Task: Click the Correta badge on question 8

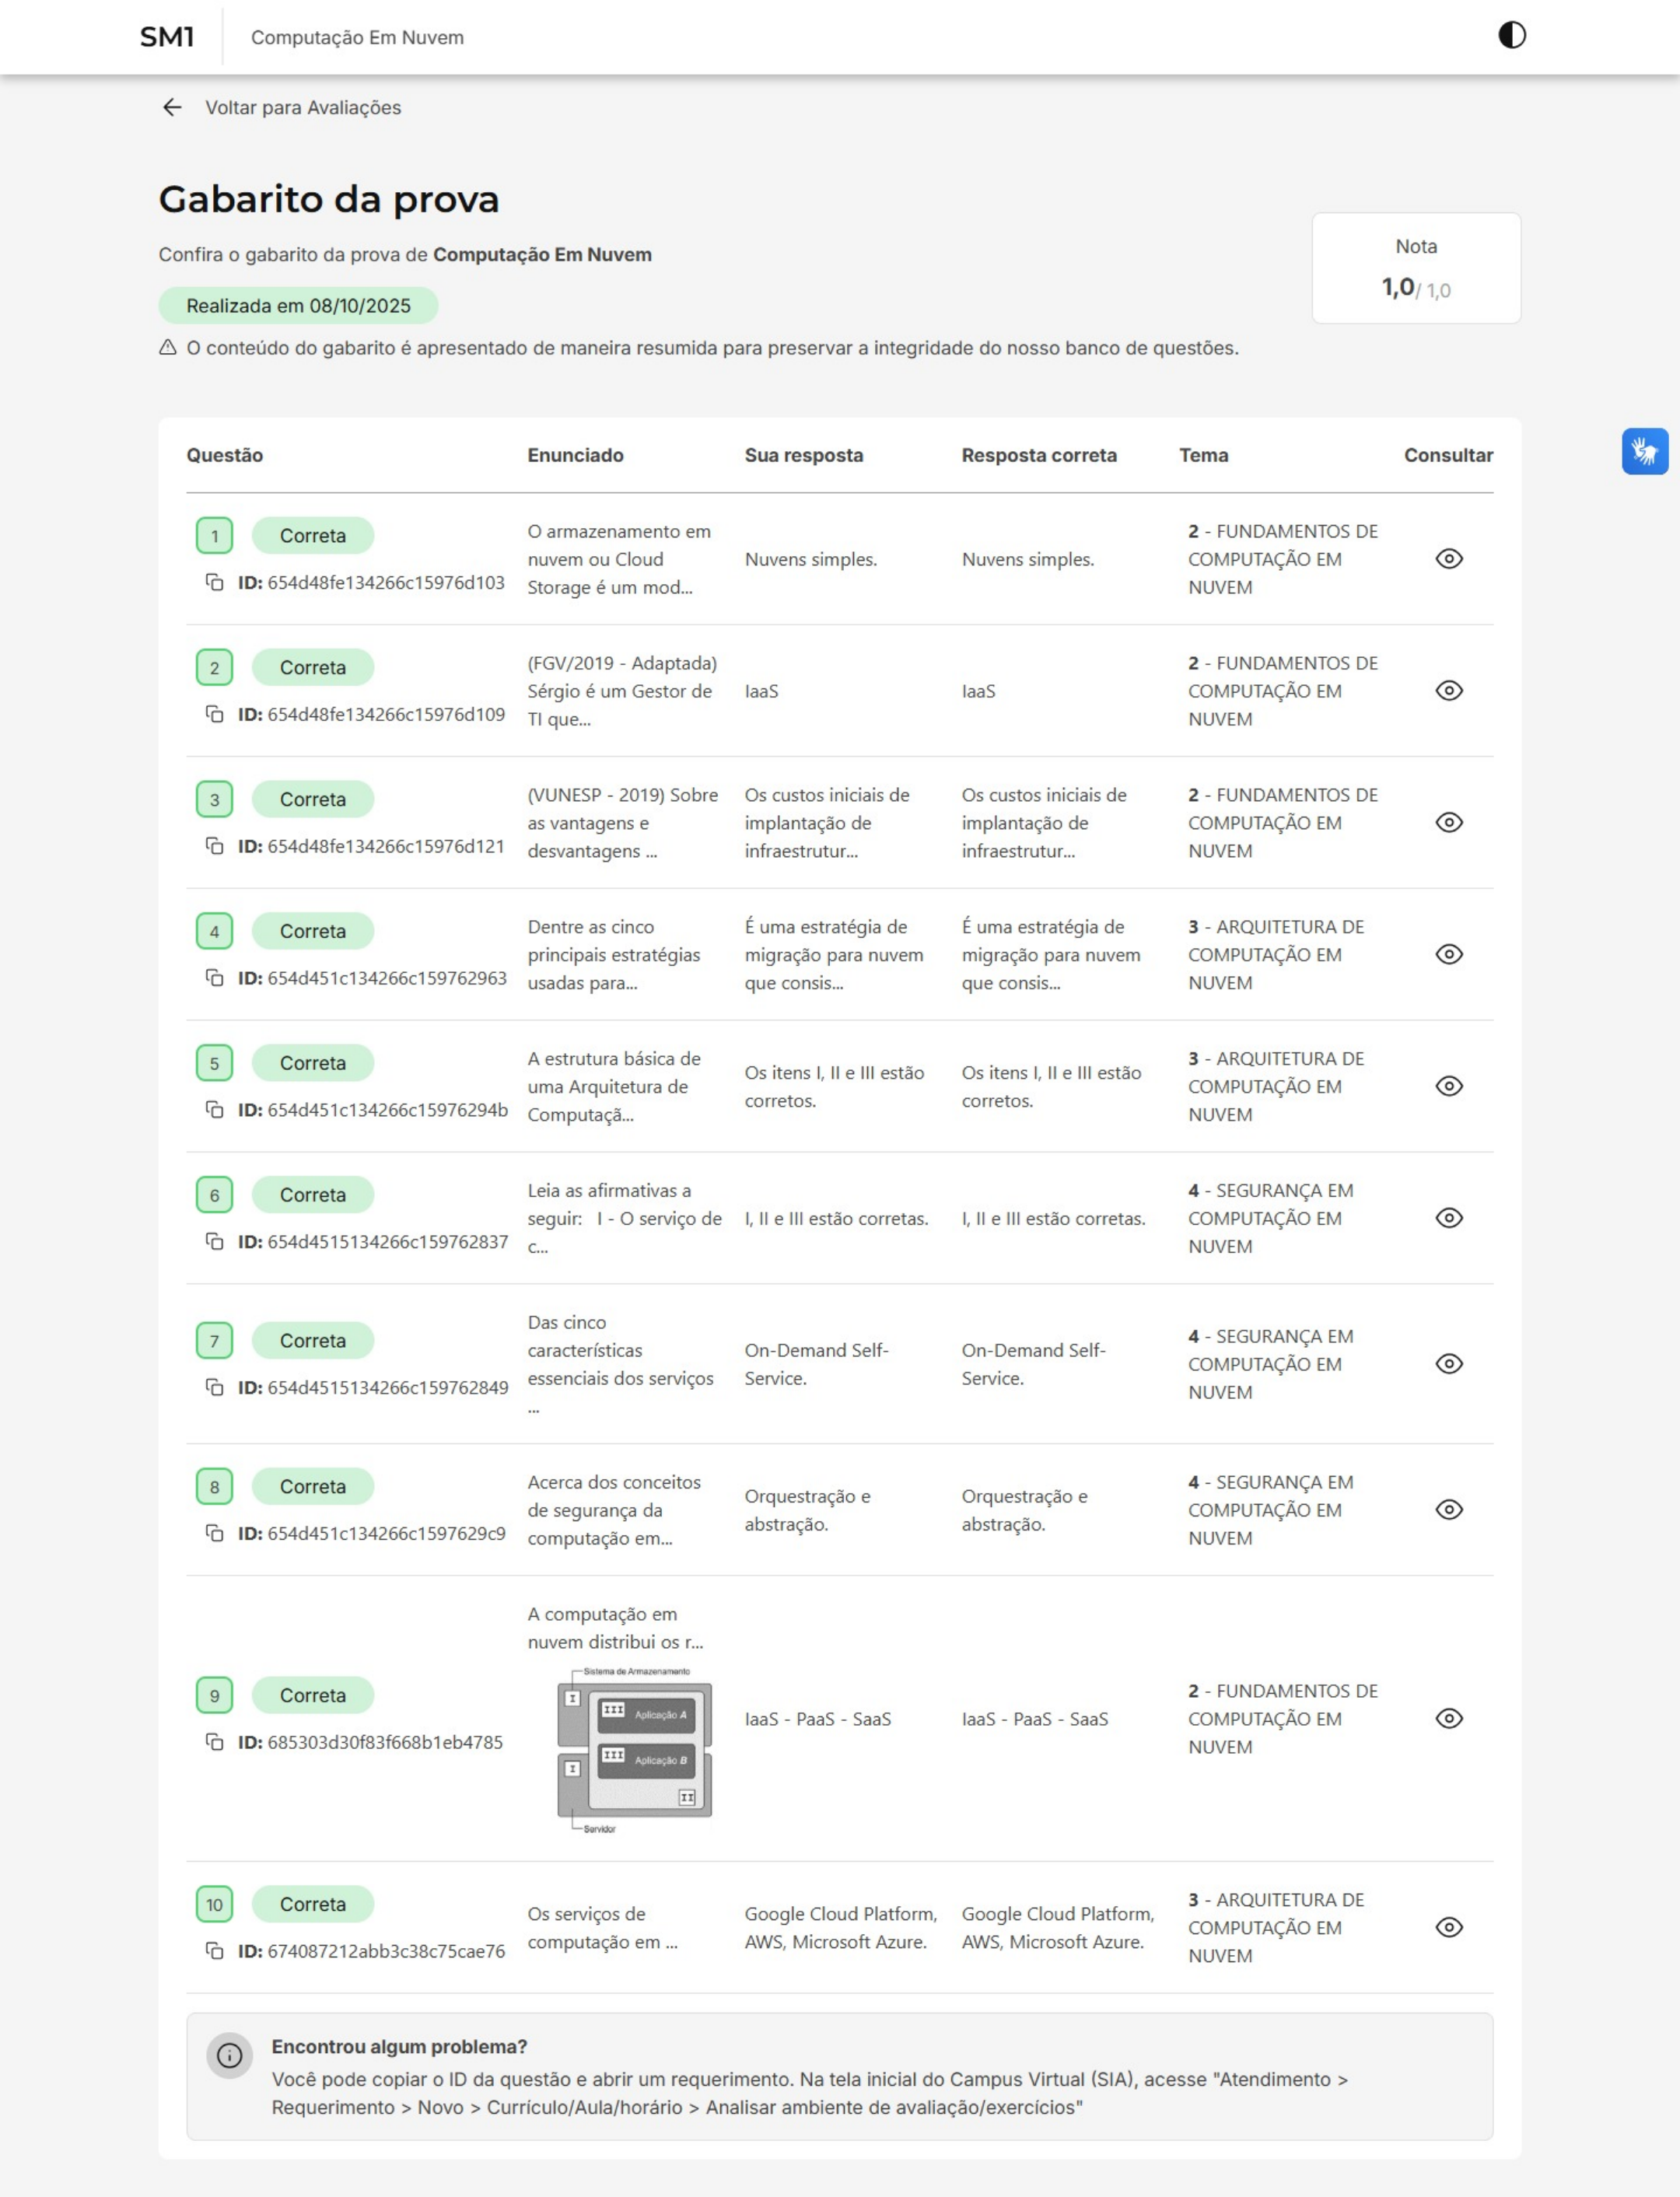Action: pyautogui.click(x=312, y=1486)
